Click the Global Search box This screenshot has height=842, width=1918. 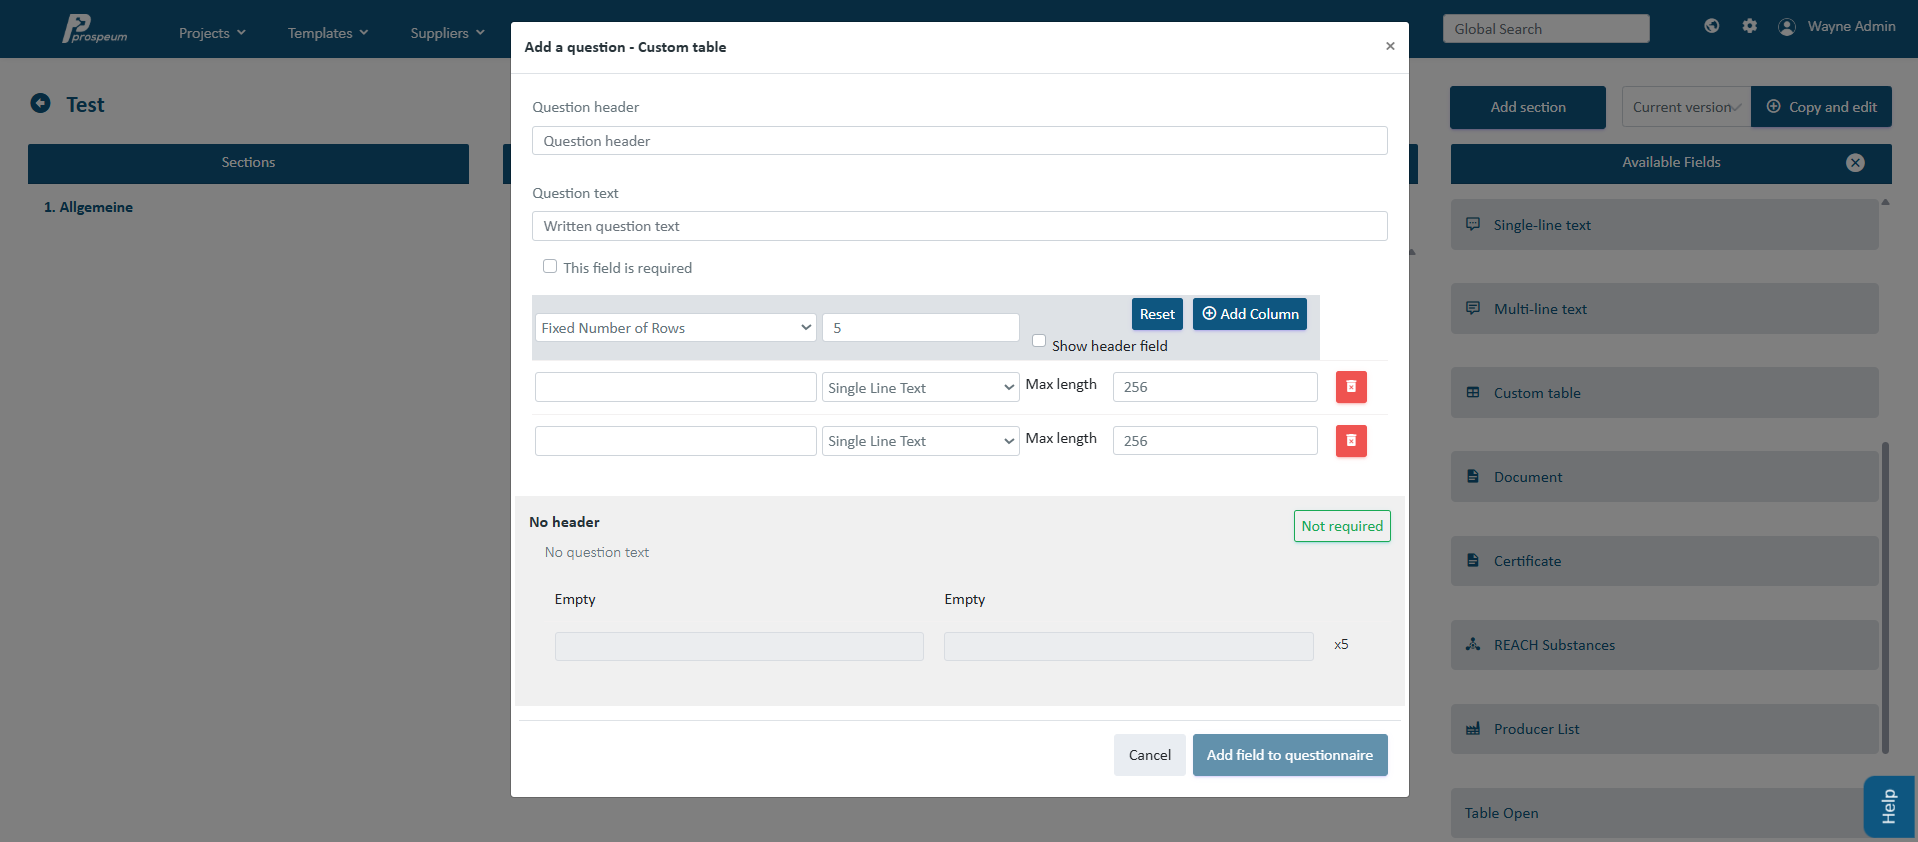(x=1546, y=29)
